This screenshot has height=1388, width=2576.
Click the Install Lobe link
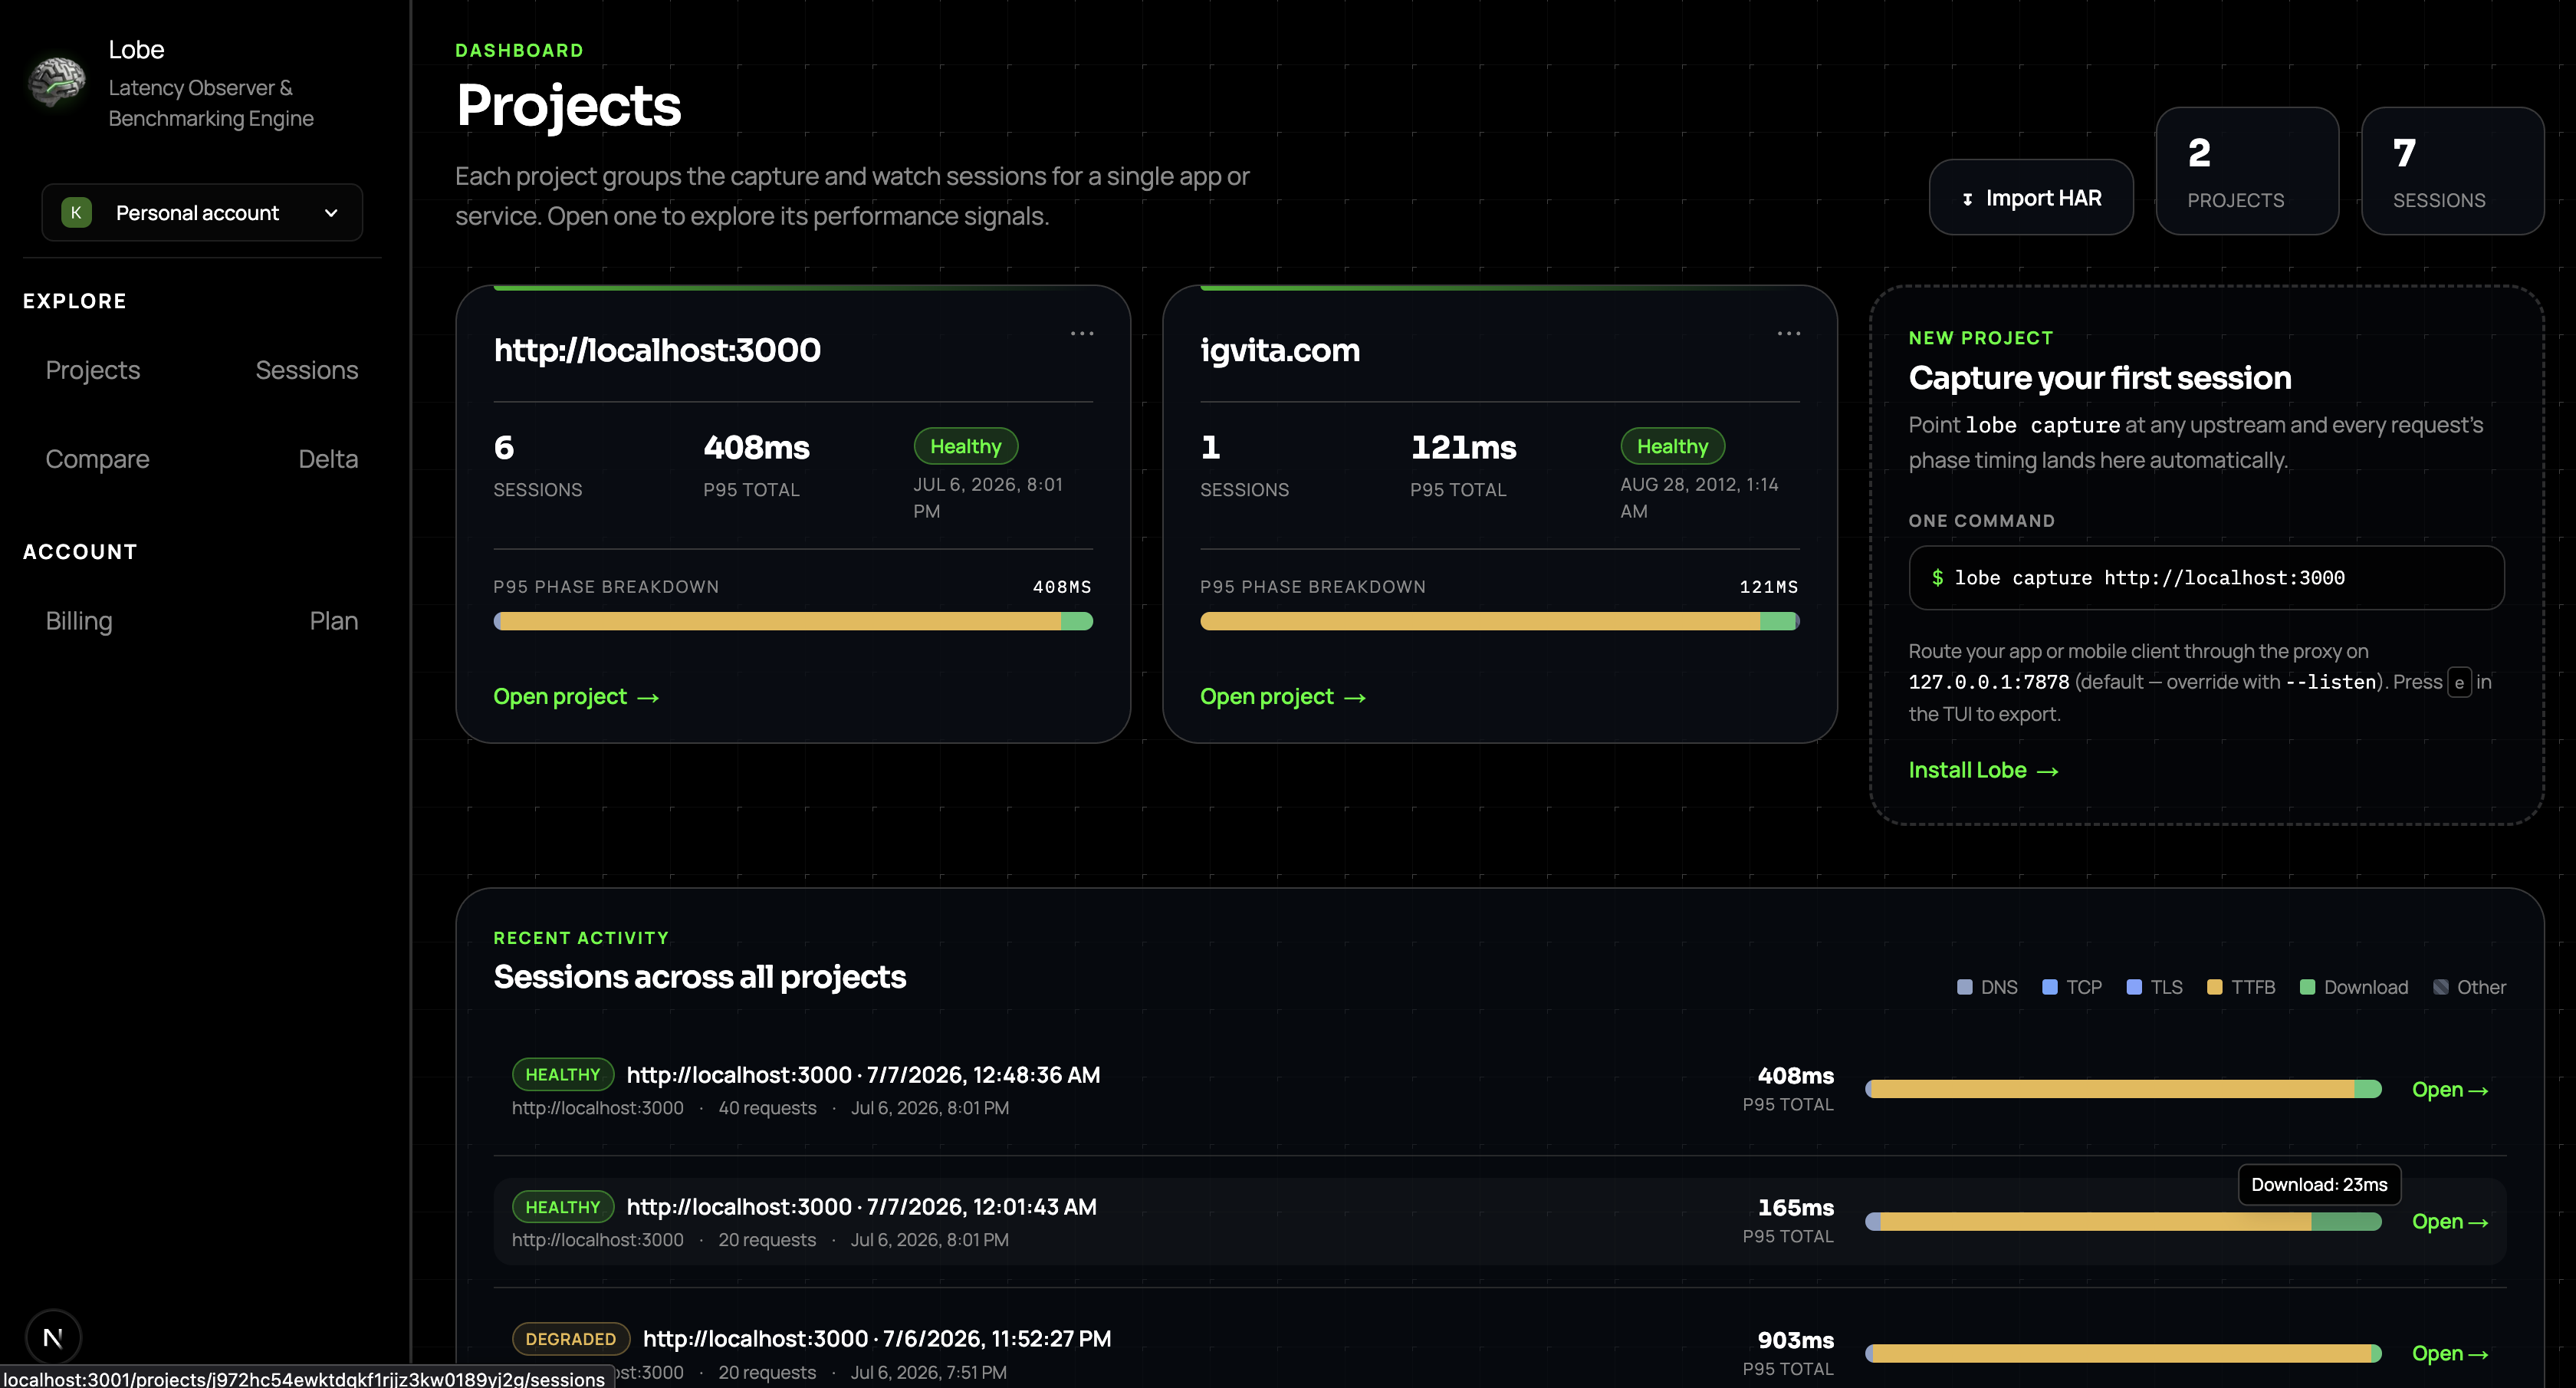[x=1983, y=770]
